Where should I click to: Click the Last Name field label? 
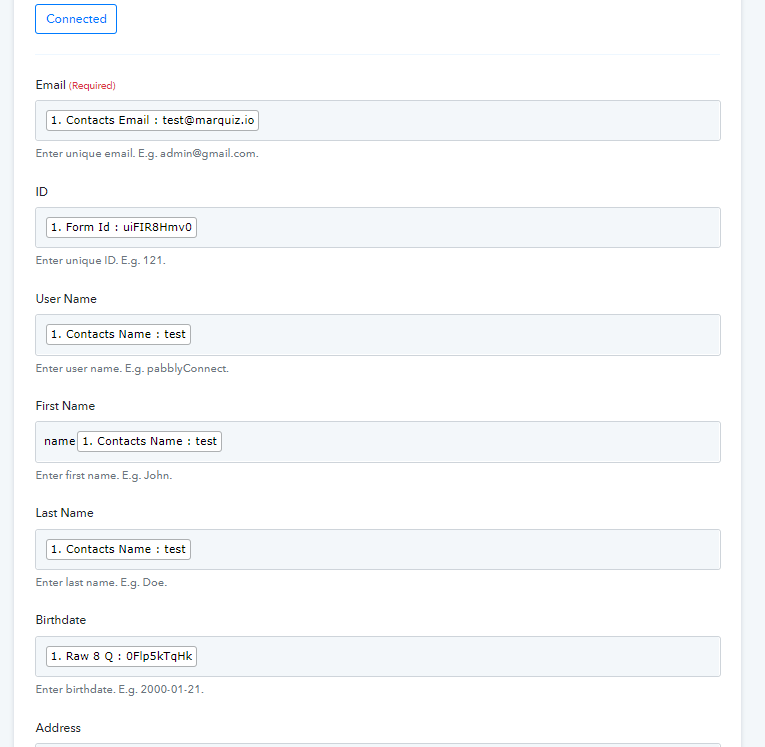pos(64,513)
